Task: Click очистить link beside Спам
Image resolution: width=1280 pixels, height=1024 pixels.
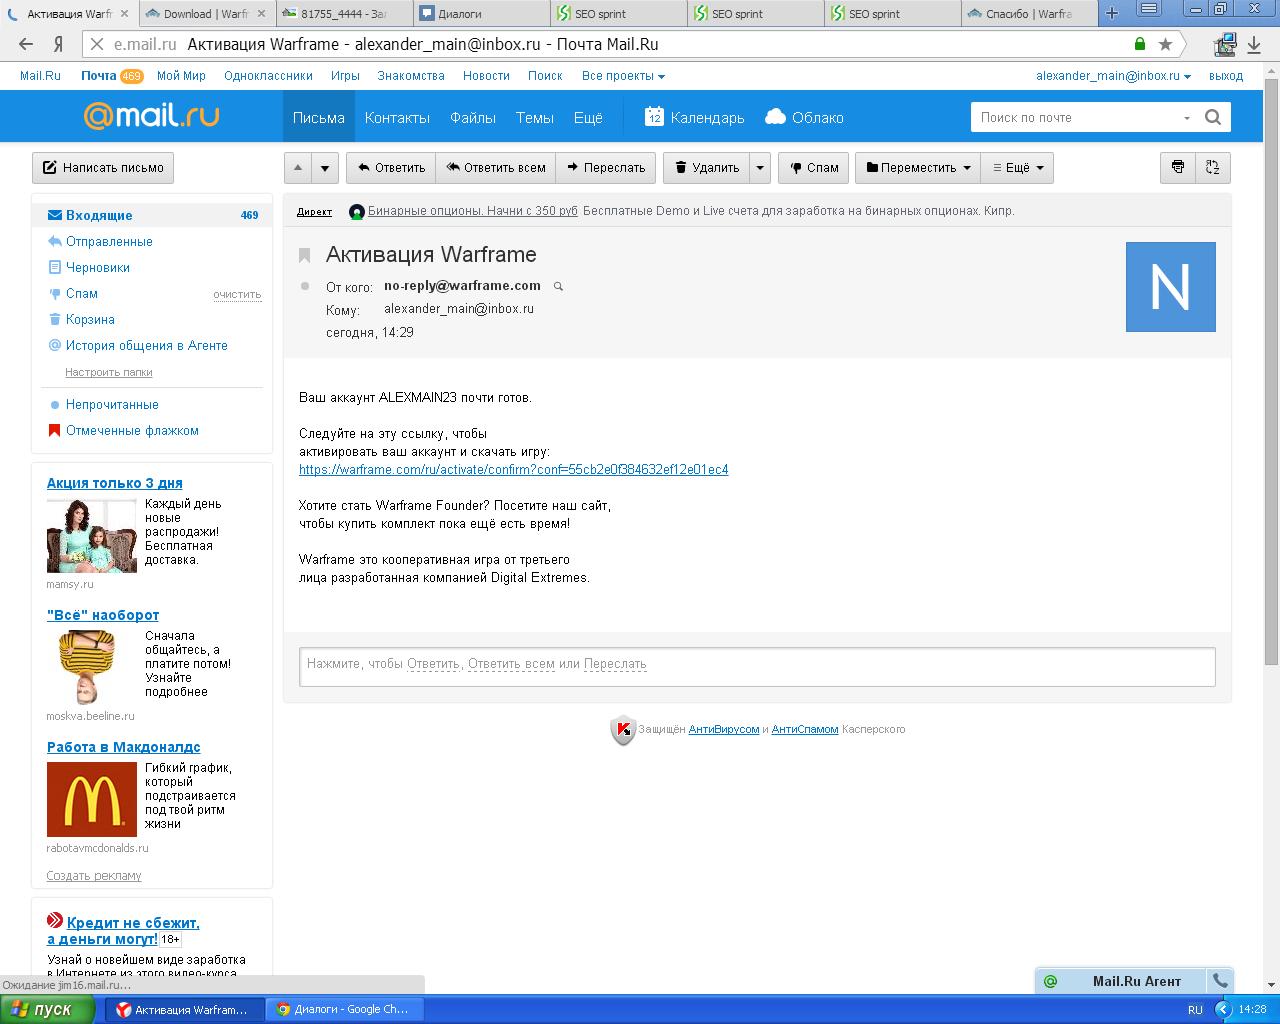Action: (237, 295)
